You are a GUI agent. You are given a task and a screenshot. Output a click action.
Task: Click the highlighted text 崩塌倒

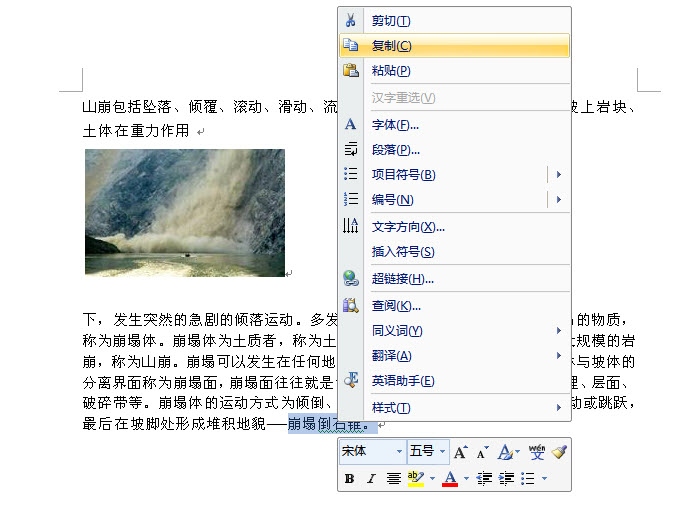tap(310, 424)
